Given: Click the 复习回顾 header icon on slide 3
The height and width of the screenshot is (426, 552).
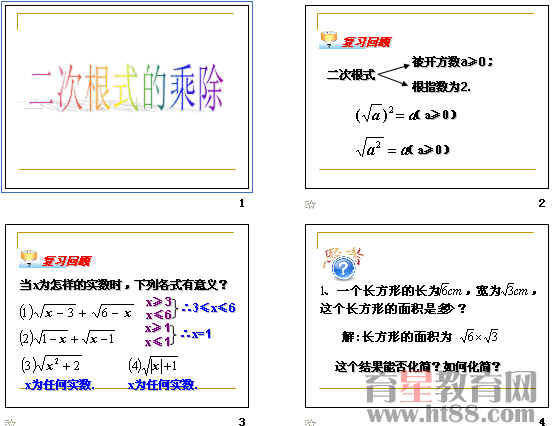Looking at the screenshot, I should pyautogui.click(x=29, y=259).
